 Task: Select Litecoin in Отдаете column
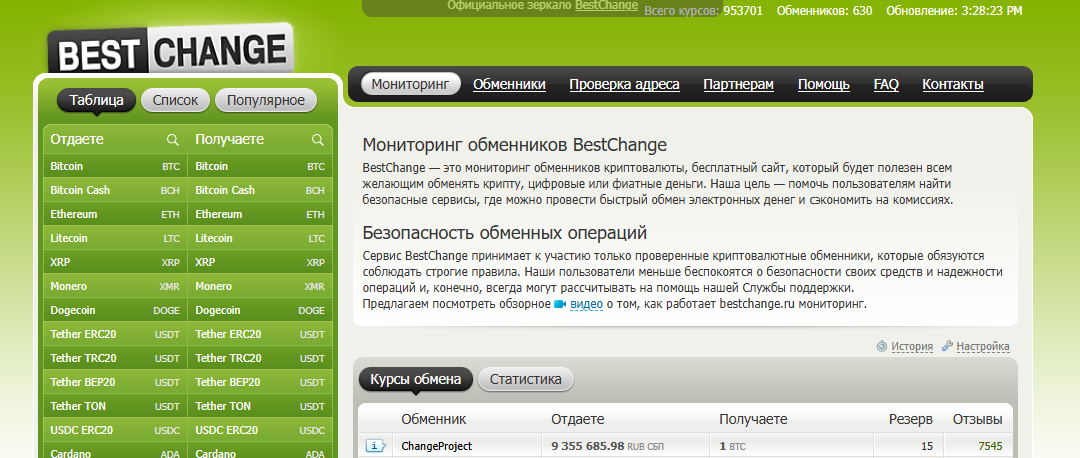[x=115, y=238]
